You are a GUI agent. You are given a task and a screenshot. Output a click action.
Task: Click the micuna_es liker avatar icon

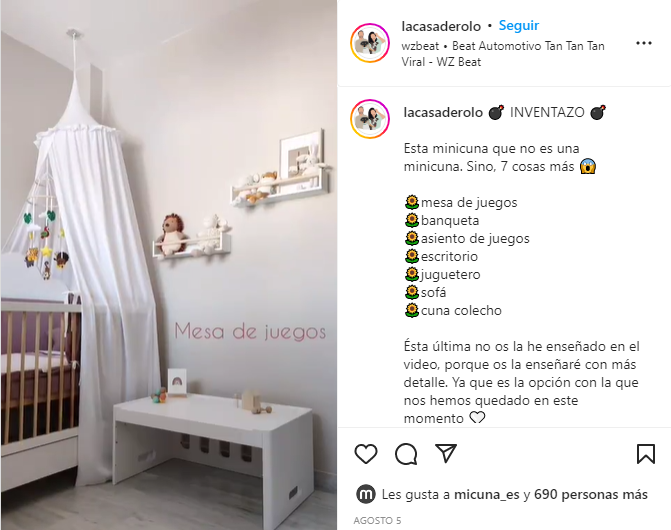point(366,494)
